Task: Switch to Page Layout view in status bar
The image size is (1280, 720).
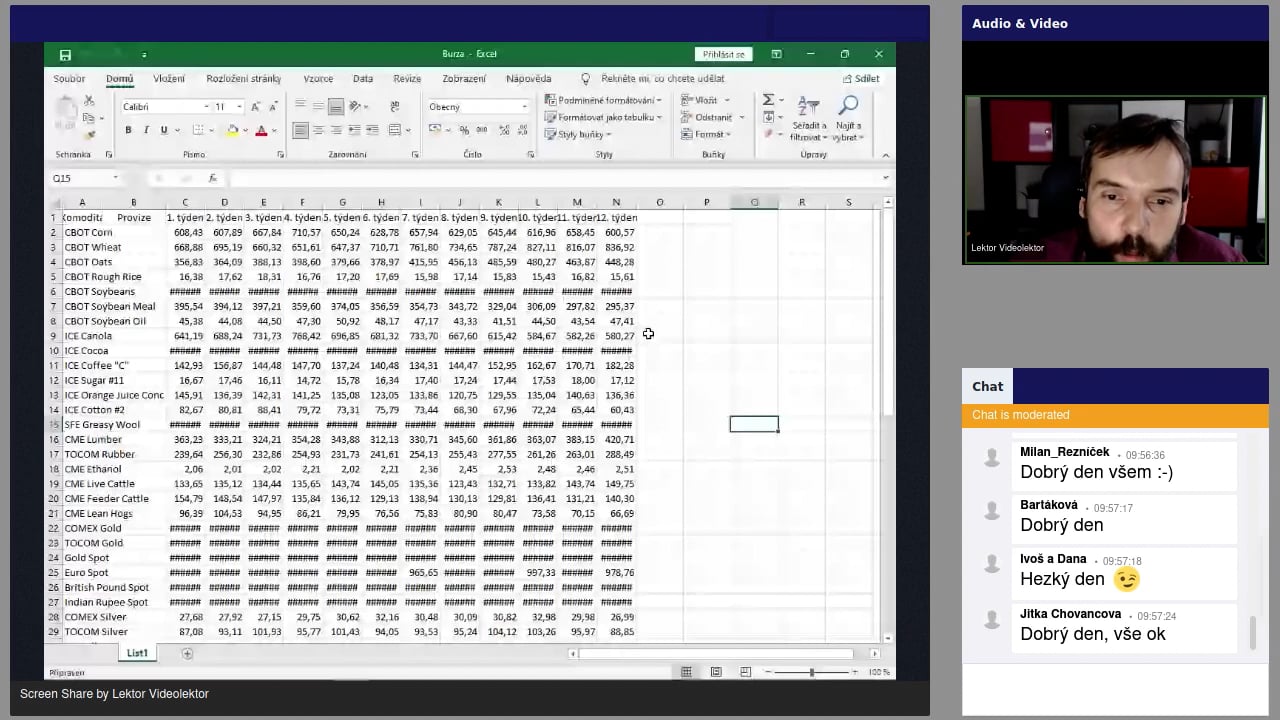Action: 716,672
